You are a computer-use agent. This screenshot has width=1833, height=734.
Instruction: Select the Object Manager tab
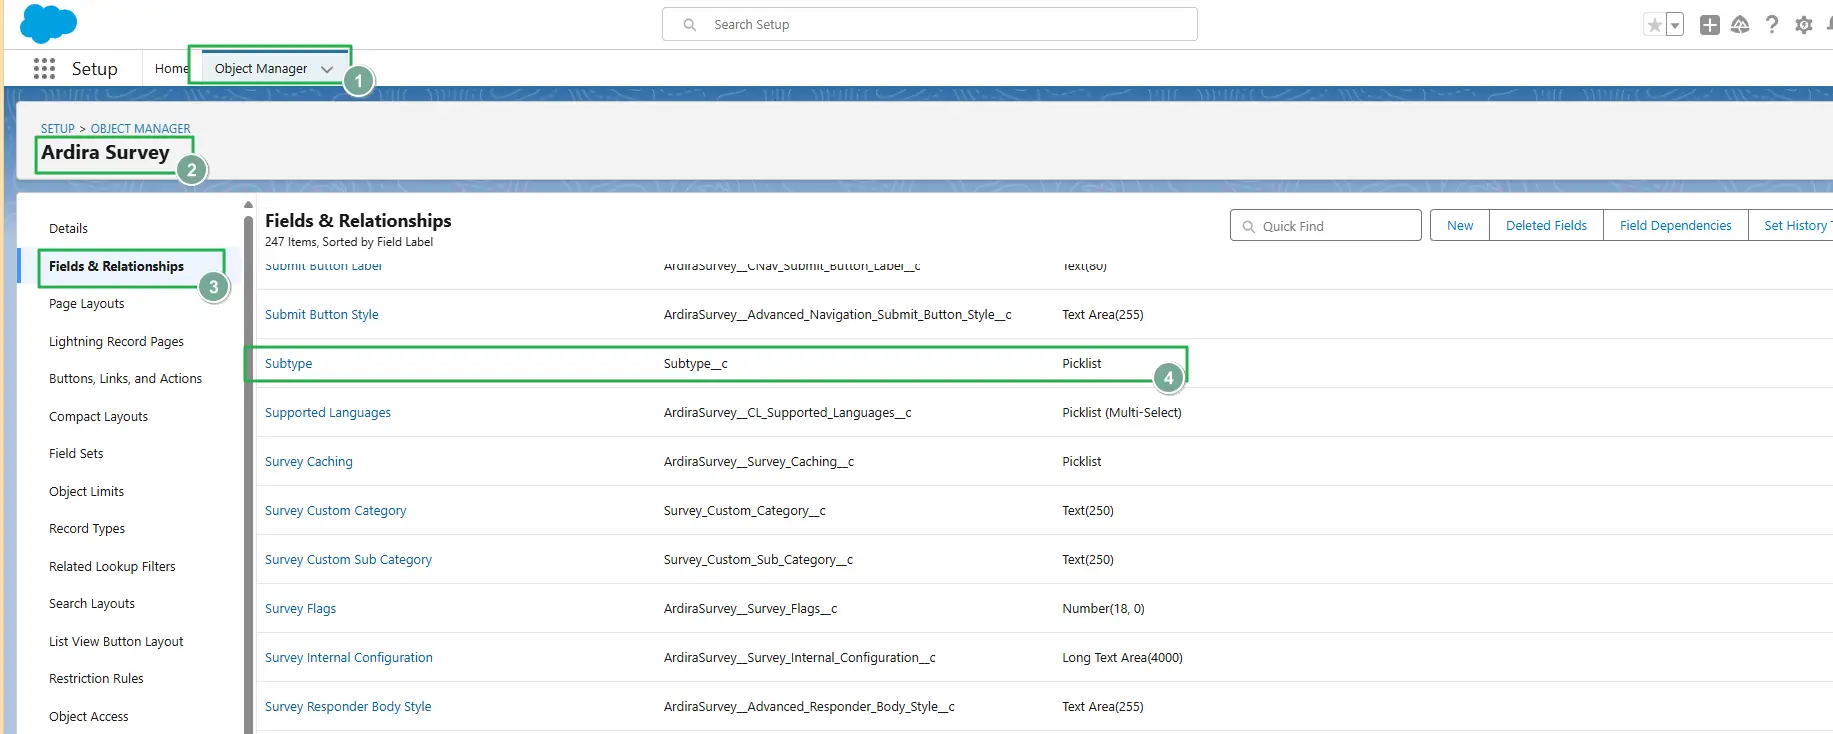(x=261, y=68)
